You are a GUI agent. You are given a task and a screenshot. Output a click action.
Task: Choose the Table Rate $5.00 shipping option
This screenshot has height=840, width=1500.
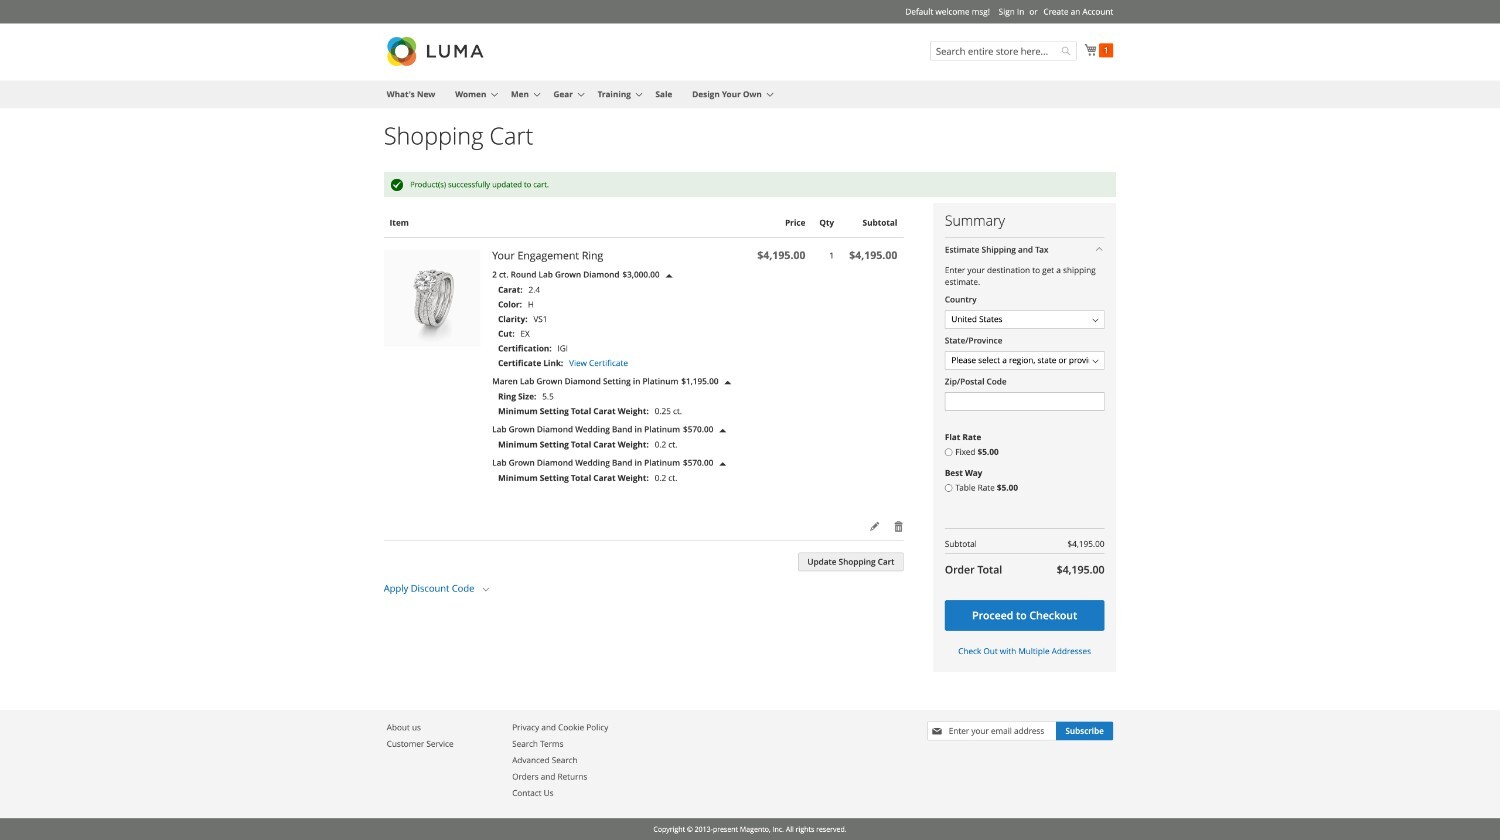point(948,488)
